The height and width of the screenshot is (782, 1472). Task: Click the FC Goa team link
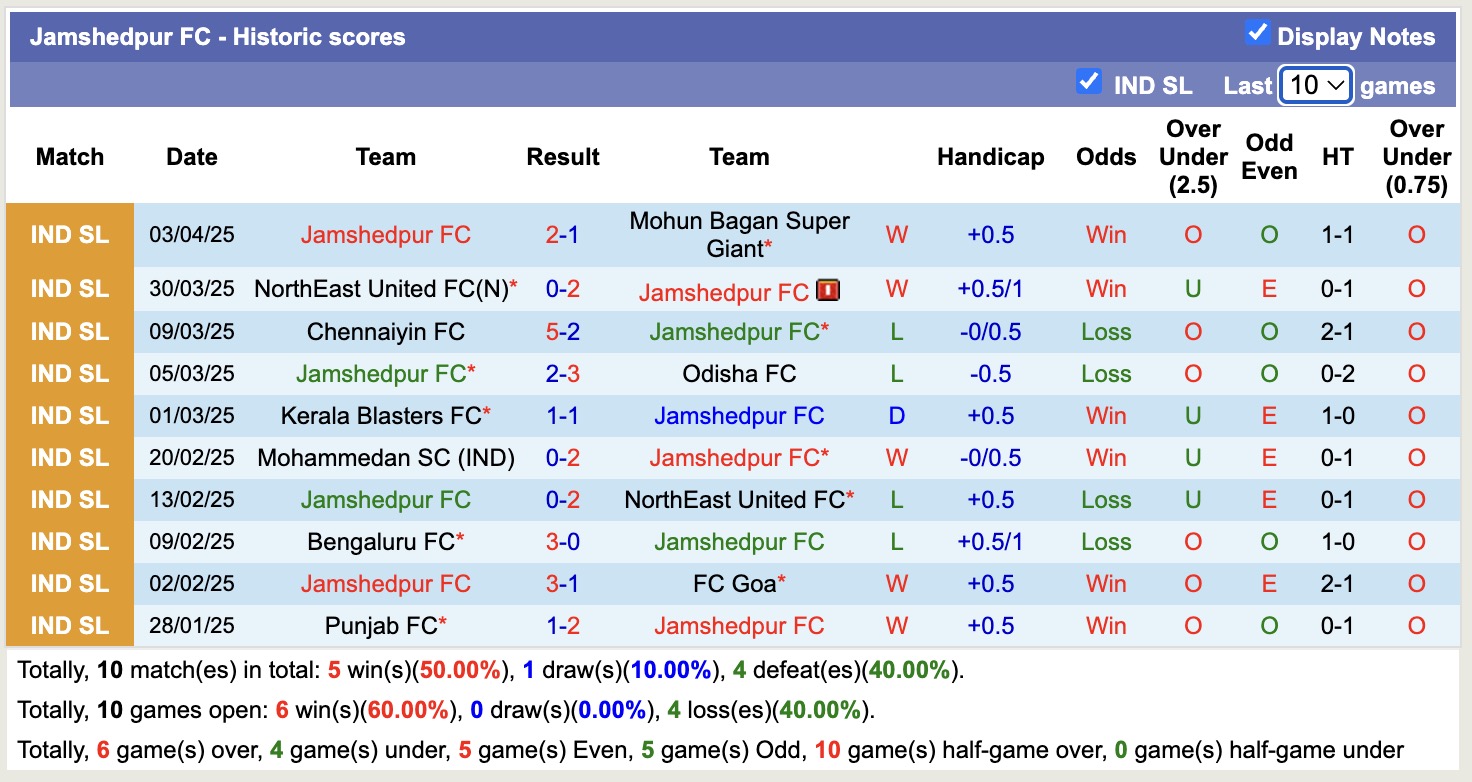point(734,584)
